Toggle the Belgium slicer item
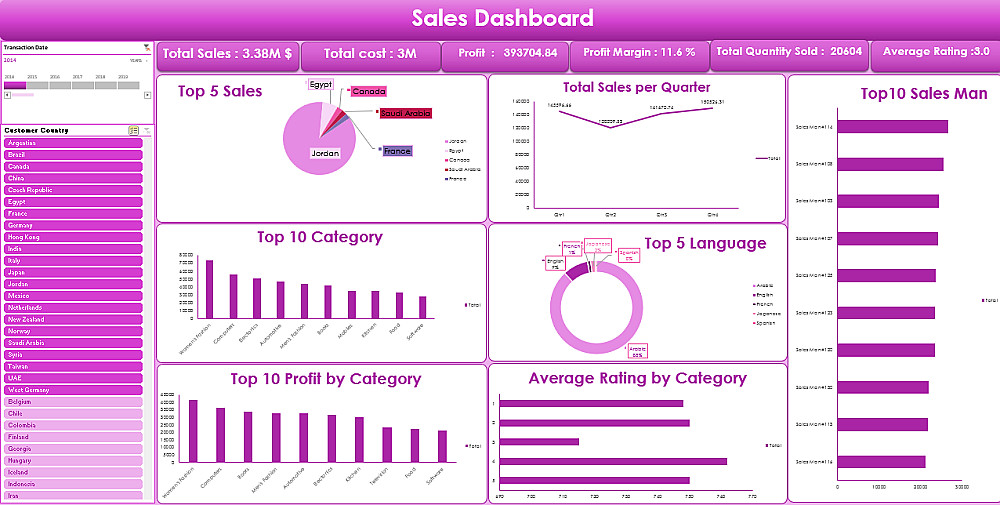 pos(73,402)
